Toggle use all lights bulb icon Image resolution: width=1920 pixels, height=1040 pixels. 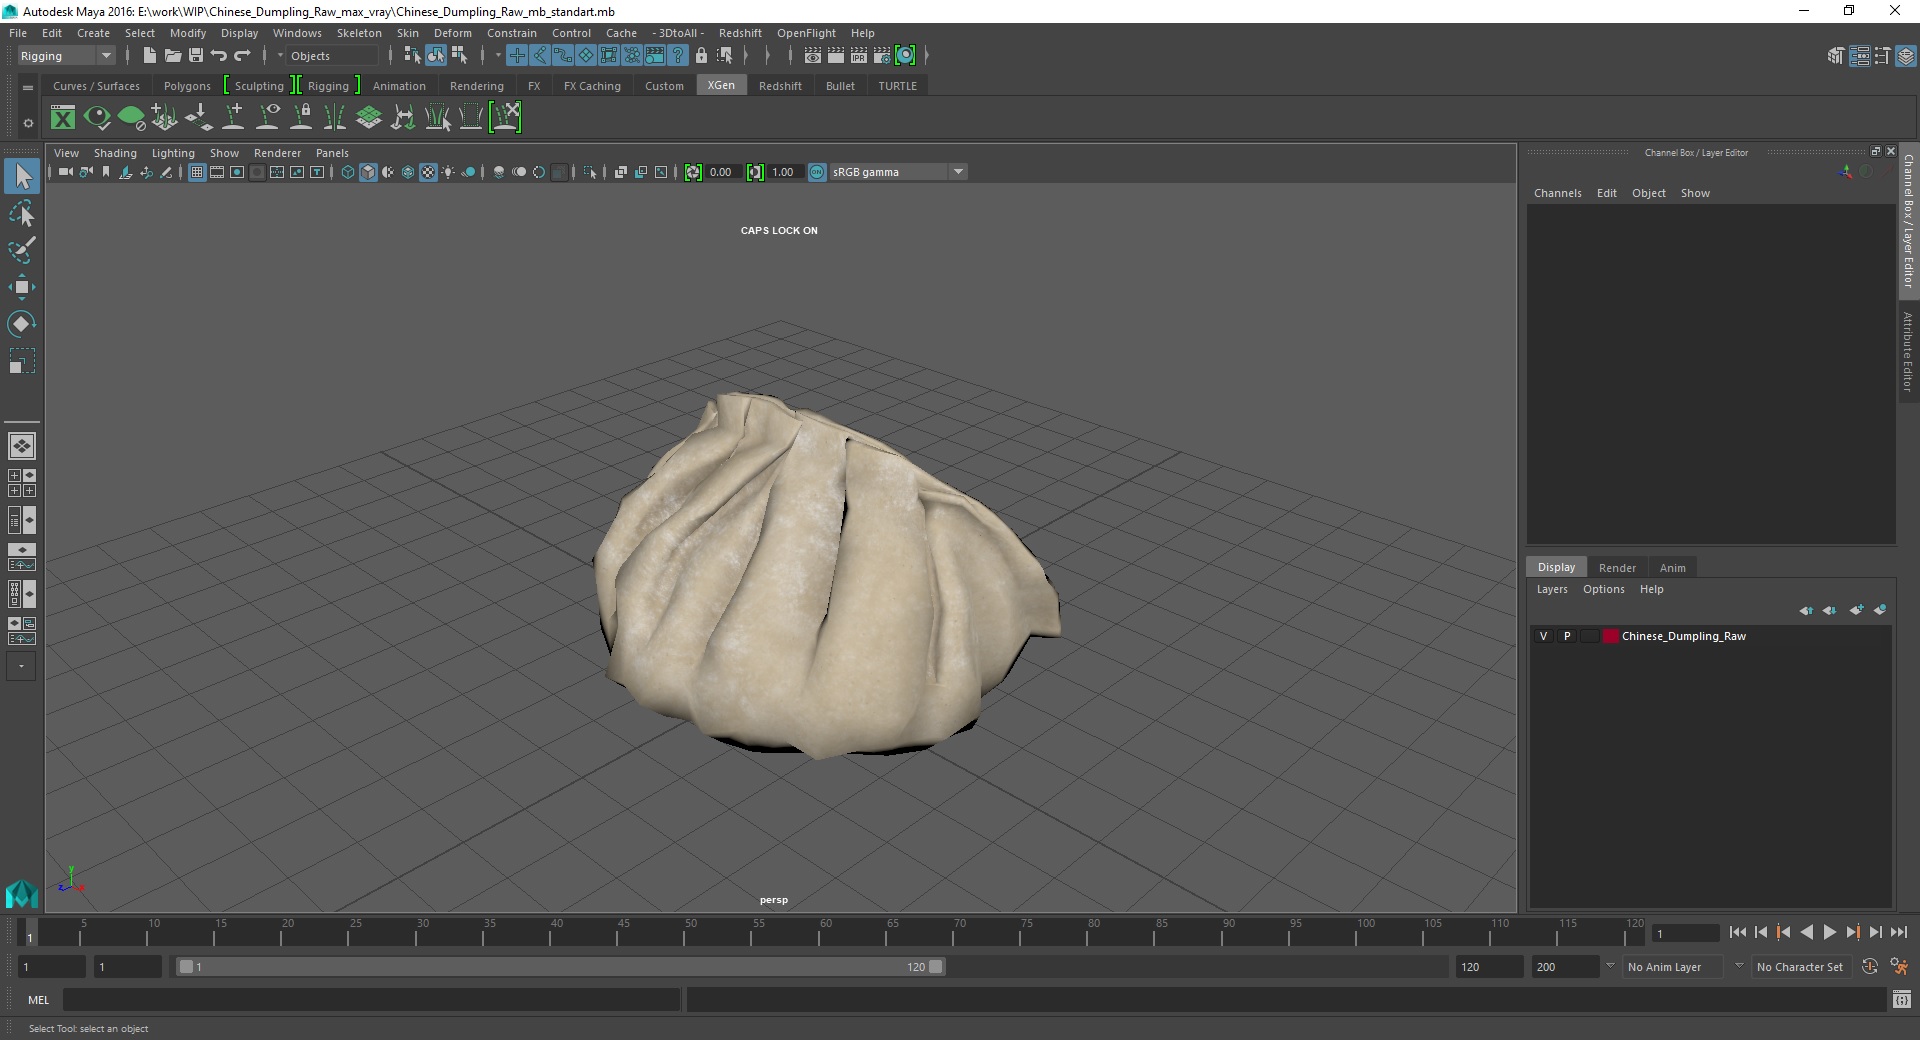click(448, 172)
